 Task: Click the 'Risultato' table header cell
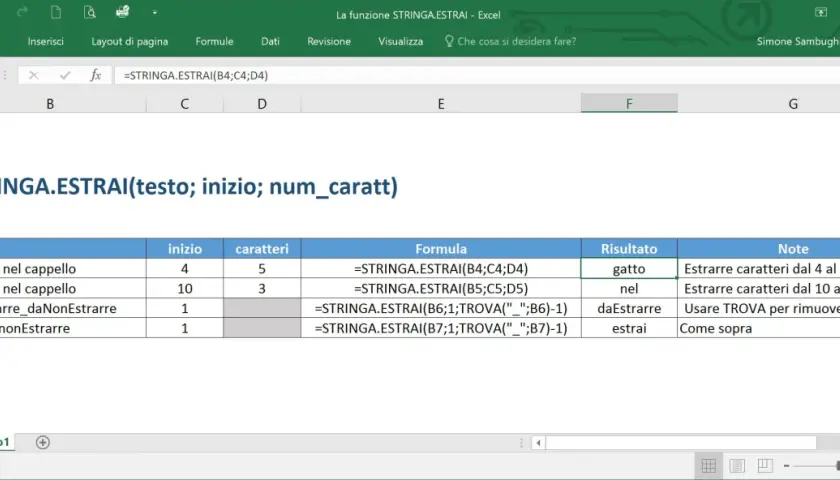(x=629, y=249)
